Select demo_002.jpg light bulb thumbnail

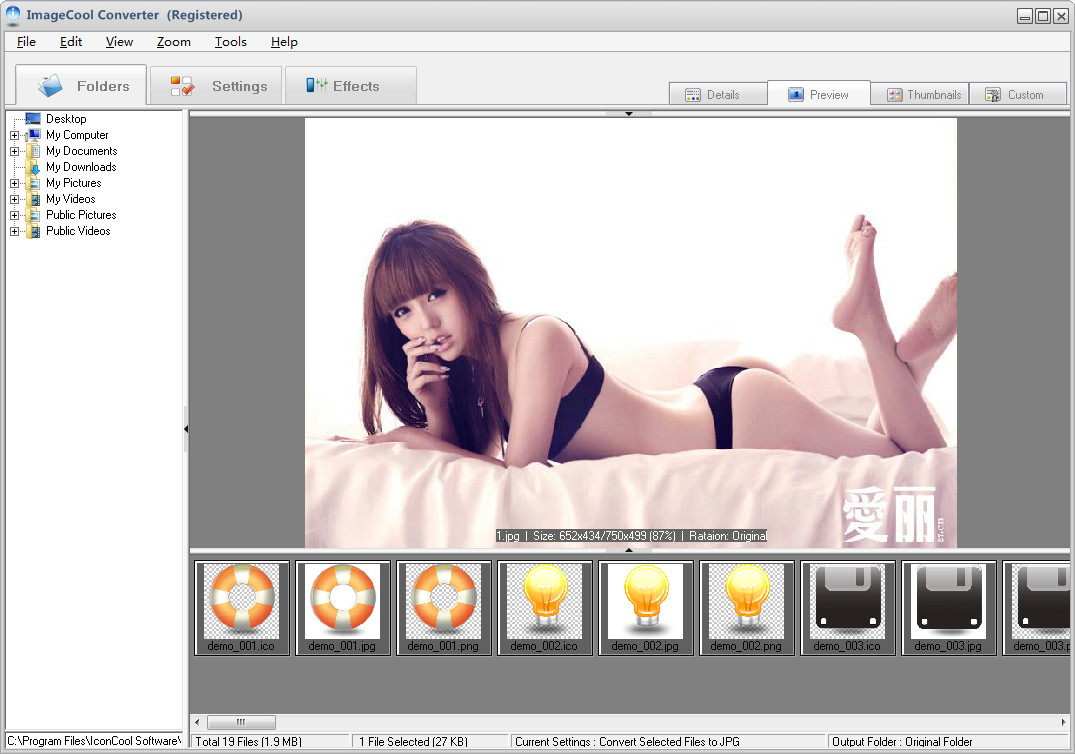click(x=645, y=607)
